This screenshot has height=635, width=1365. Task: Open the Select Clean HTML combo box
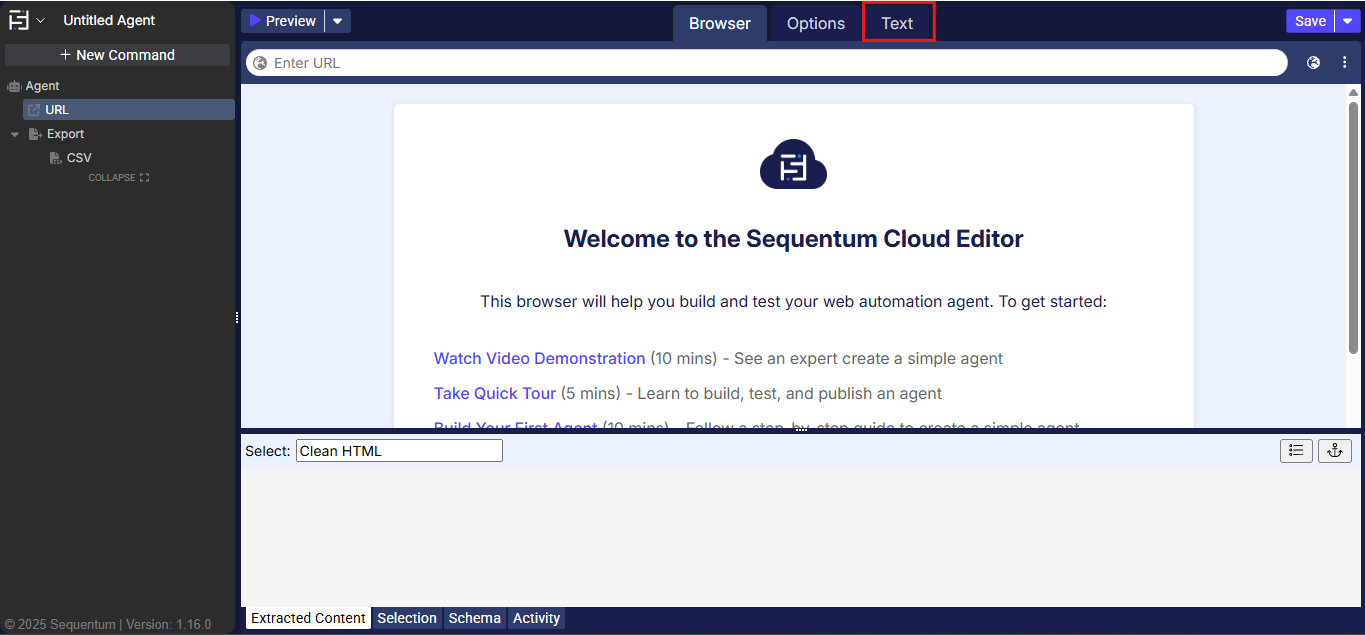pyautogui.click(x=399, y=451)
